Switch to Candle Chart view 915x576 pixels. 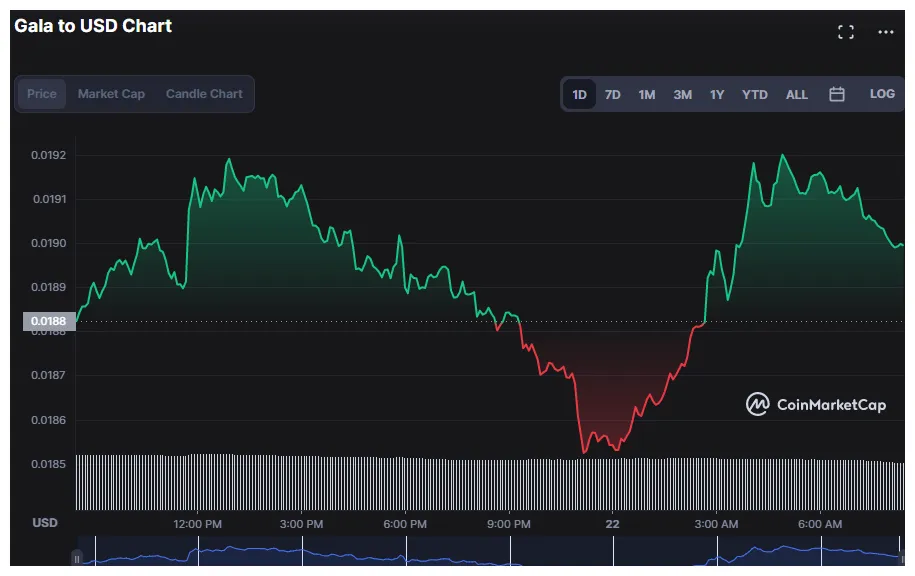click(204, 94)
